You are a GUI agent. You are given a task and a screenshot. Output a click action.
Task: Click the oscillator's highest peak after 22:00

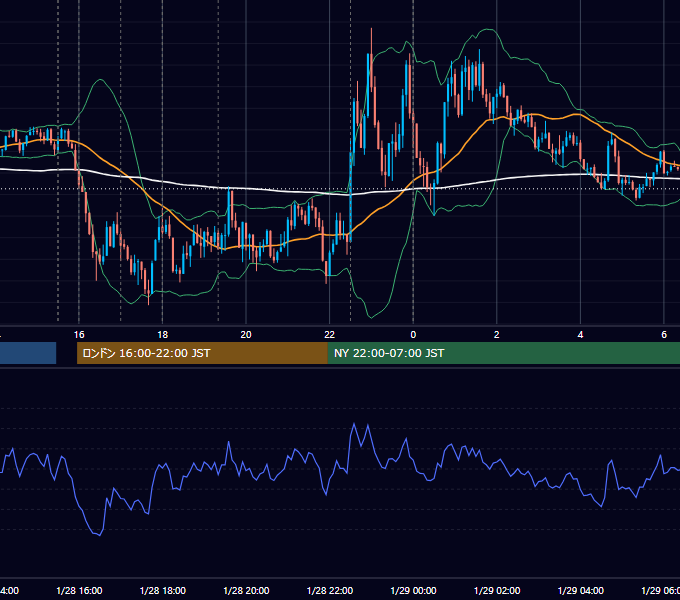[354, 424]
